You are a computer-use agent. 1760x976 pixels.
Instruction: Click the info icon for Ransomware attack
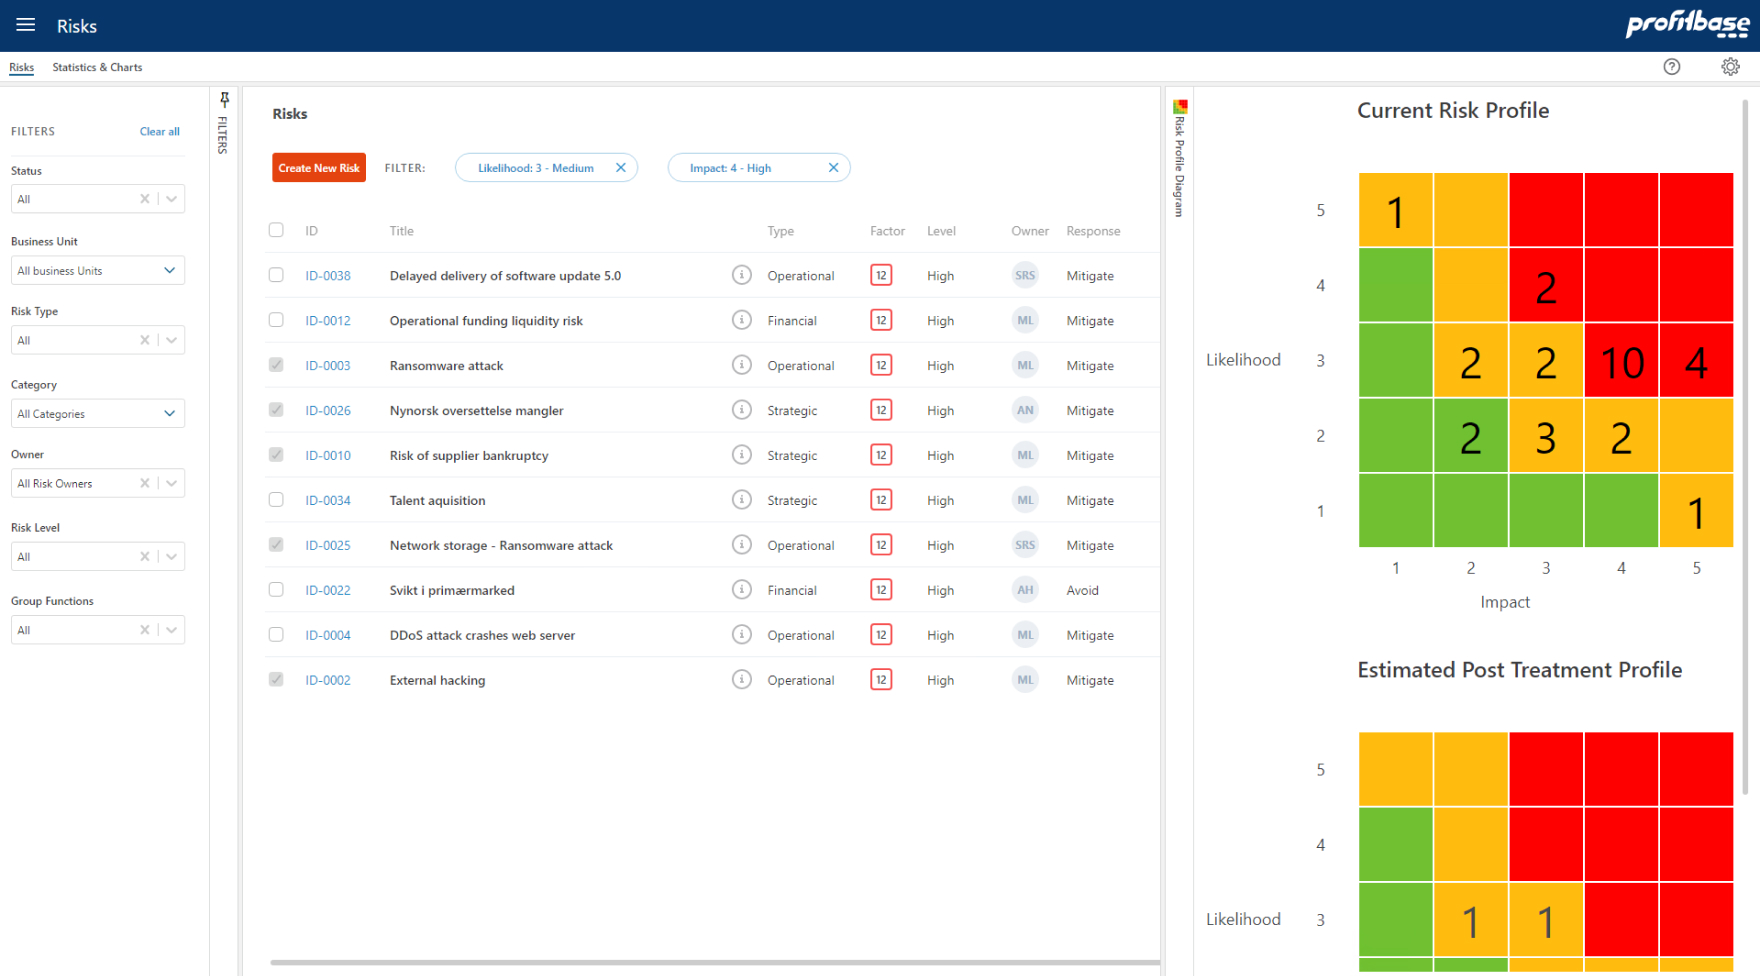[741, 364]
